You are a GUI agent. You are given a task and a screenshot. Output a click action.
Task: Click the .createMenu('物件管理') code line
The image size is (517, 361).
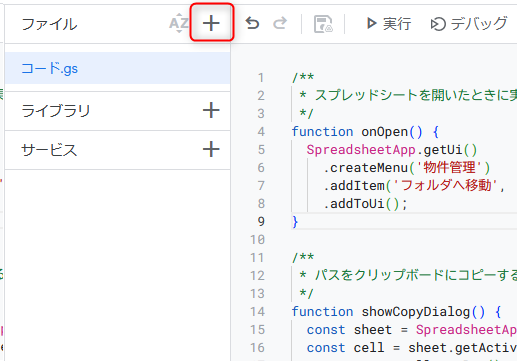coord(406,168)
